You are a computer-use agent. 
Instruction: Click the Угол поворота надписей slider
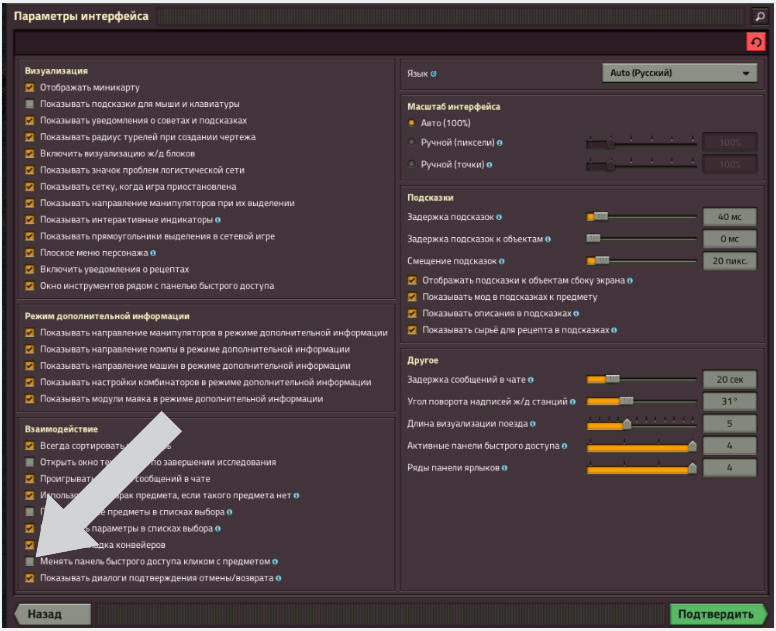click(x=641, y=401)
